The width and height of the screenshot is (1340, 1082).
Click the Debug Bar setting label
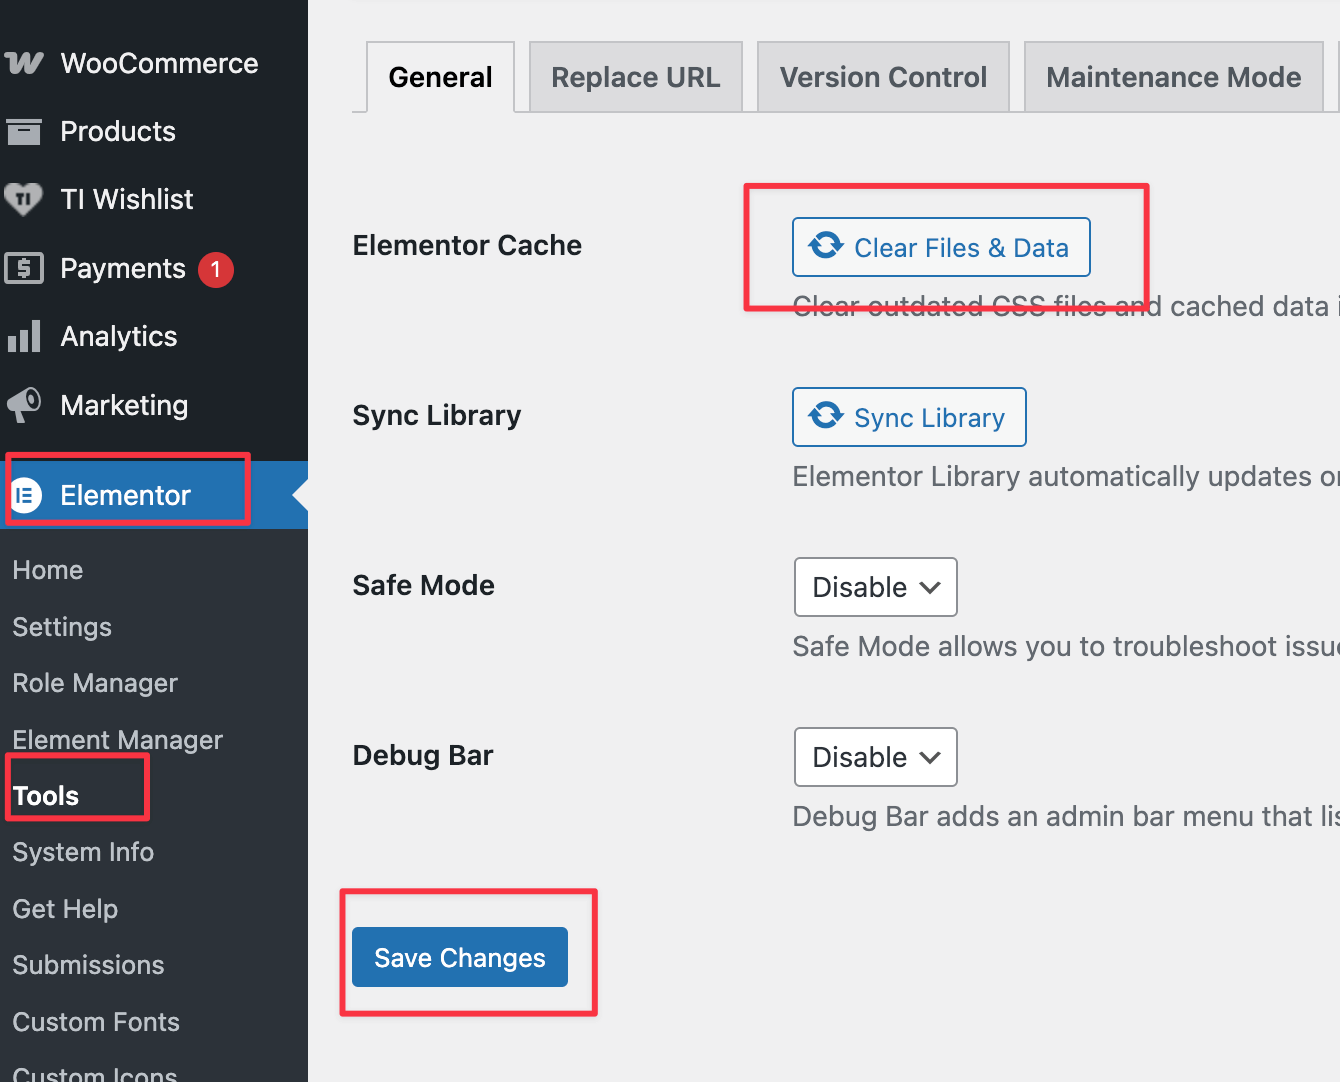423,755
